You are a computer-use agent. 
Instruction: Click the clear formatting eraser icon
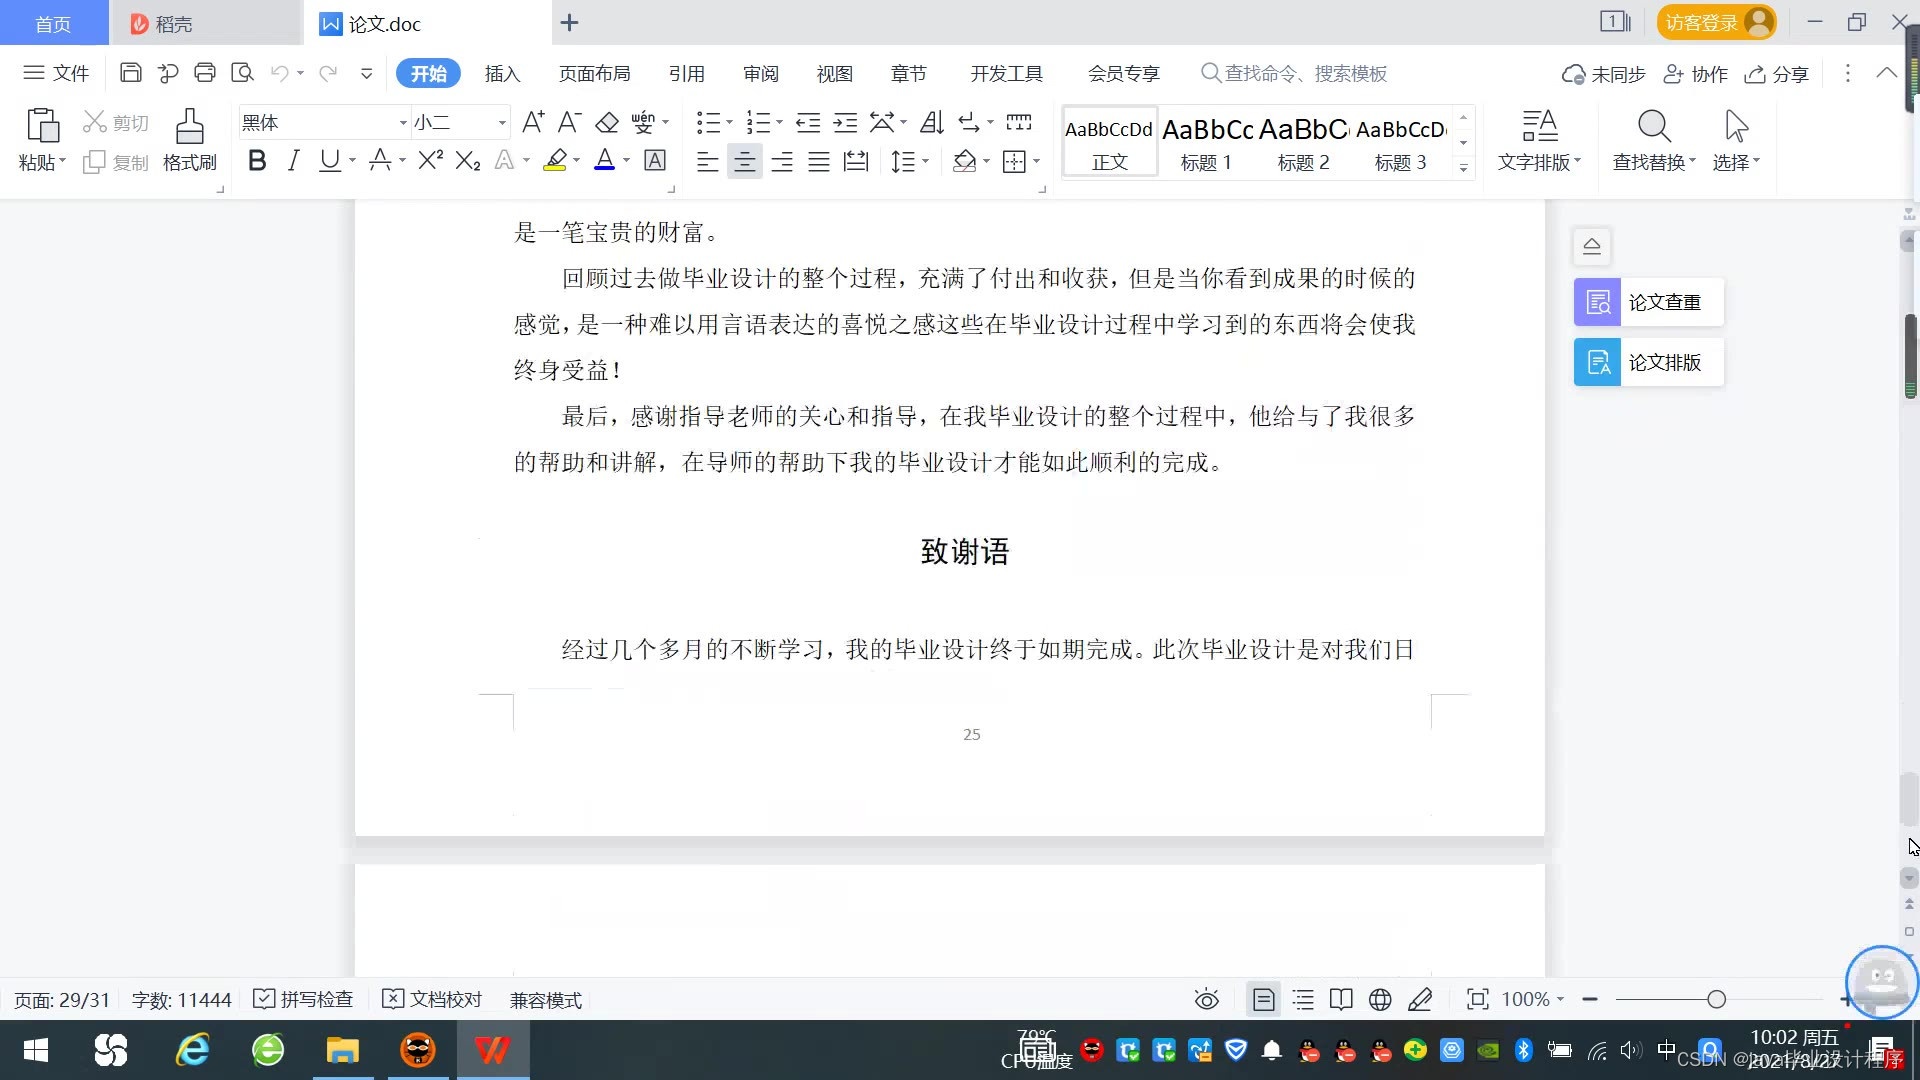(x=607, y=123)
